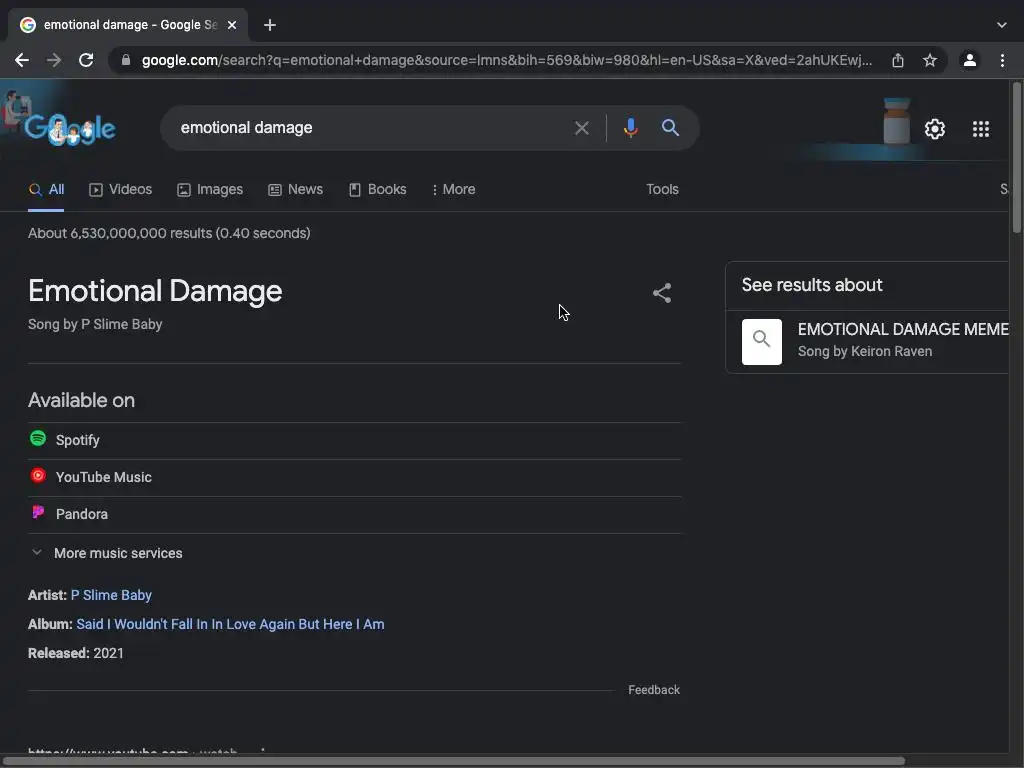Click the share page icon in address bar
The height and width of the screenshot is (768, 1024).
(x=898, y=60)
